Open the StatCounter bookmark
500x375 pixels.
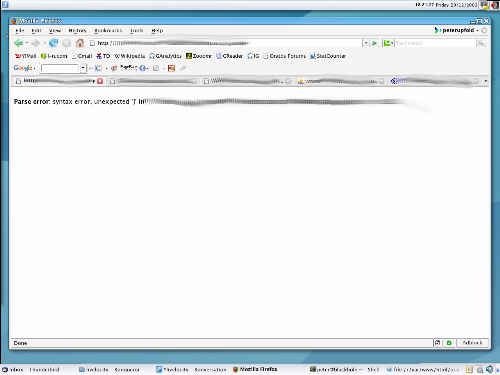pyautogui.click(x=328, y=56)
